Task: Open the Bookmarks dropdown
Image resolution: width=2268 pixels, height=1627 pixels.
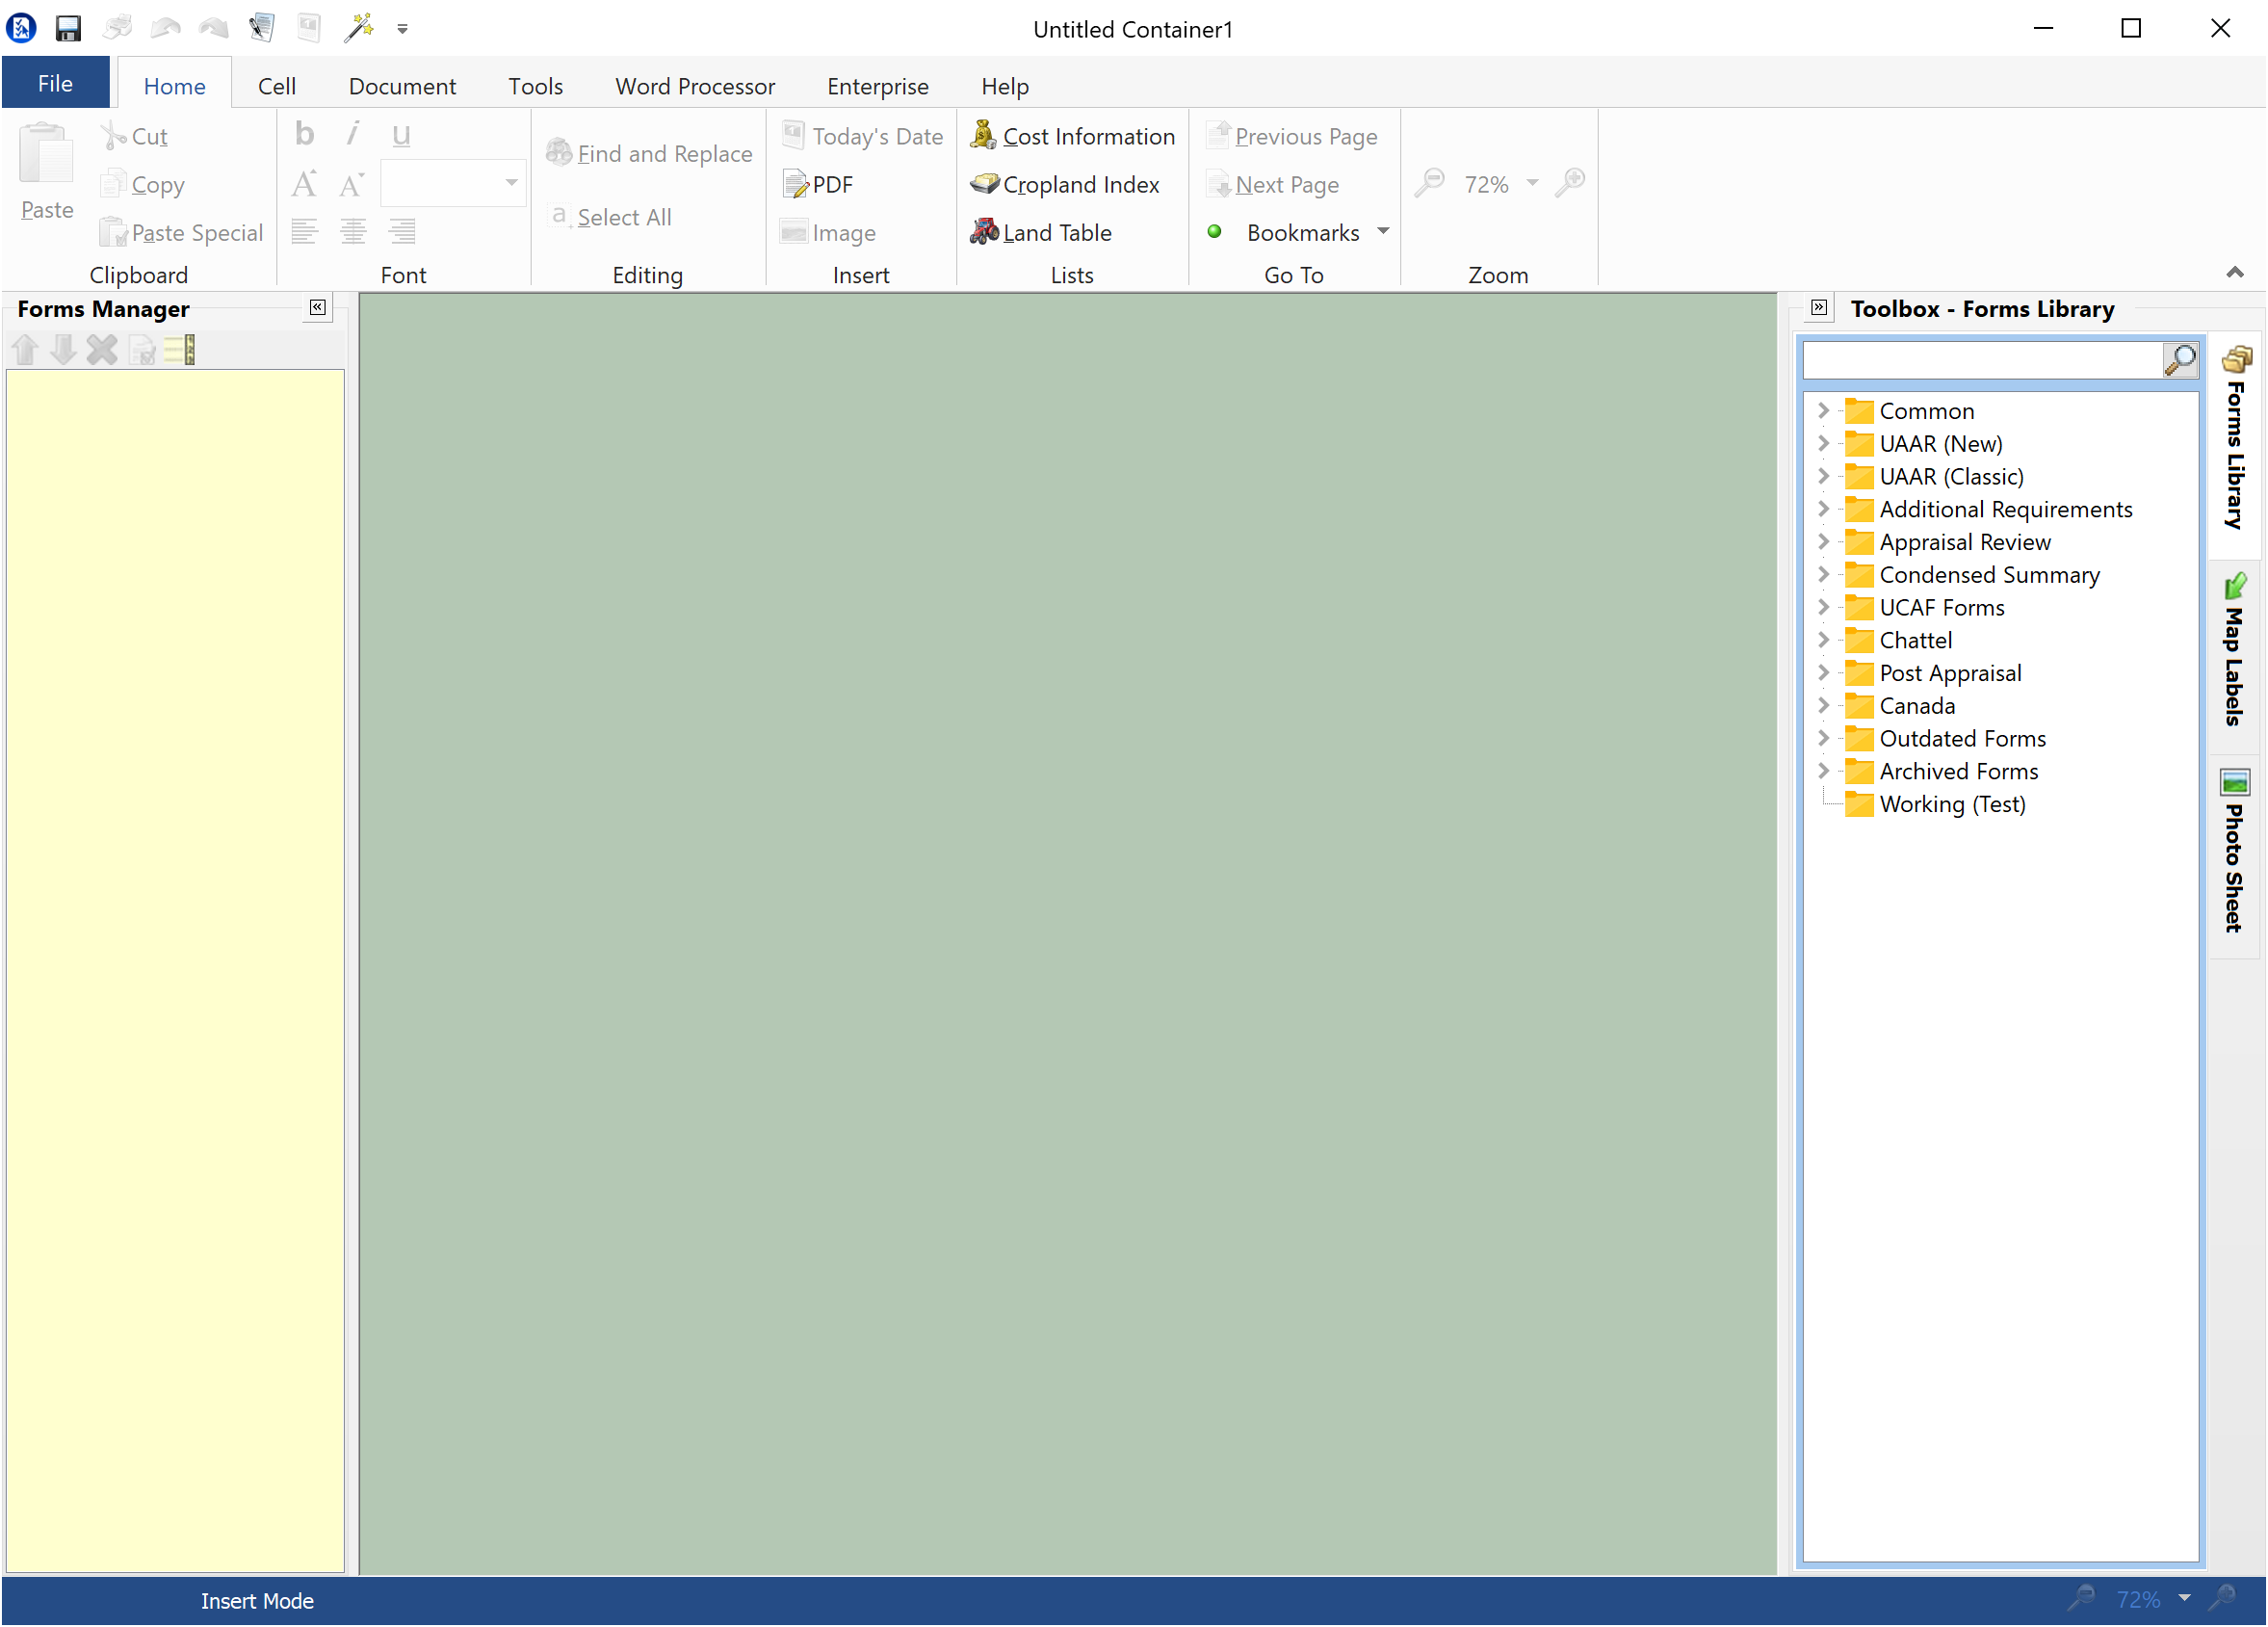Action: [1383, 232]
